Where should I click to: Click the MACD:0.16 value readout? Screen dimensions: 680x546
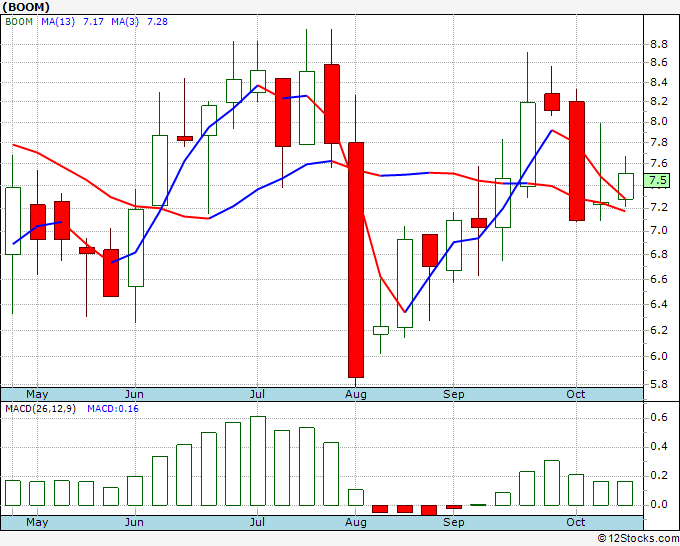[113, 409]
